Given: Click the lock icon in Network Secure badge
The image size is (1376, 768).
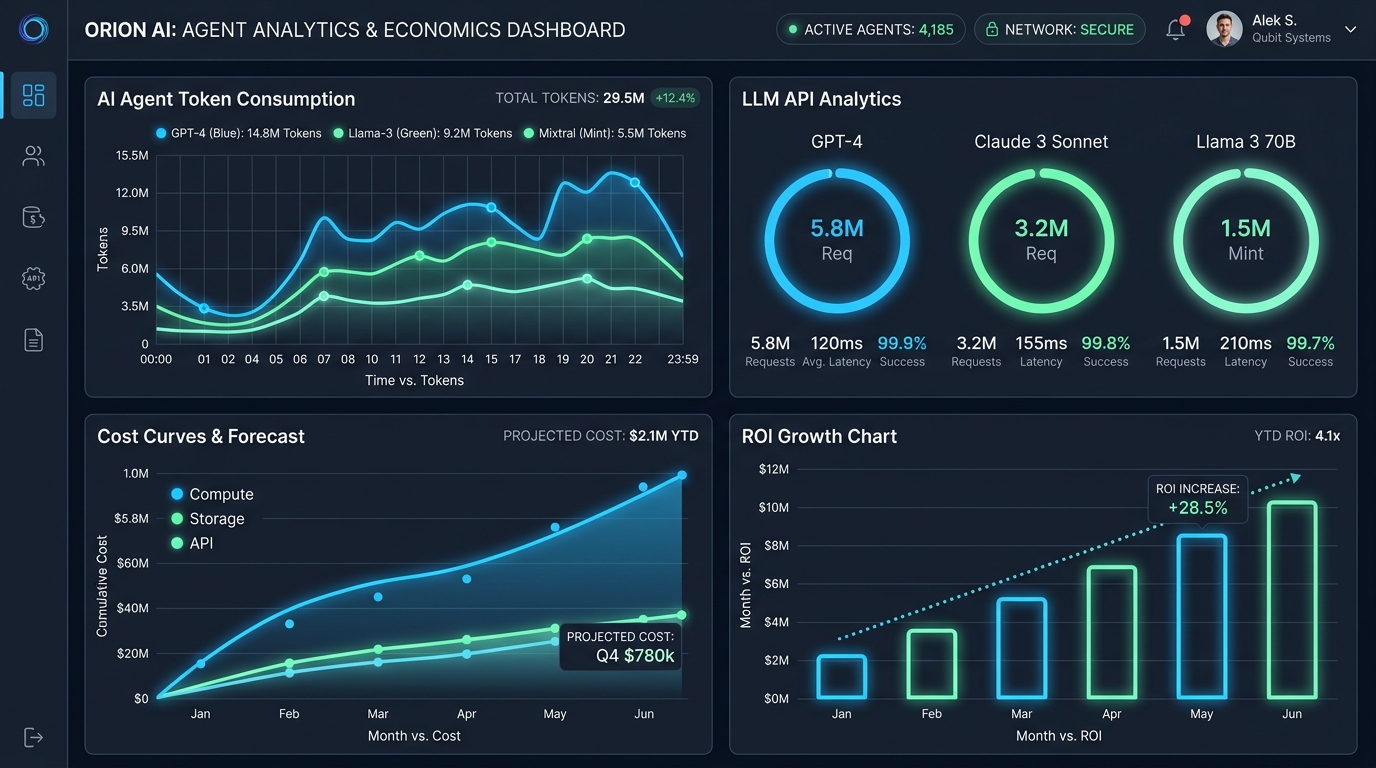Looking at the screenshot, I should [992, 30].
